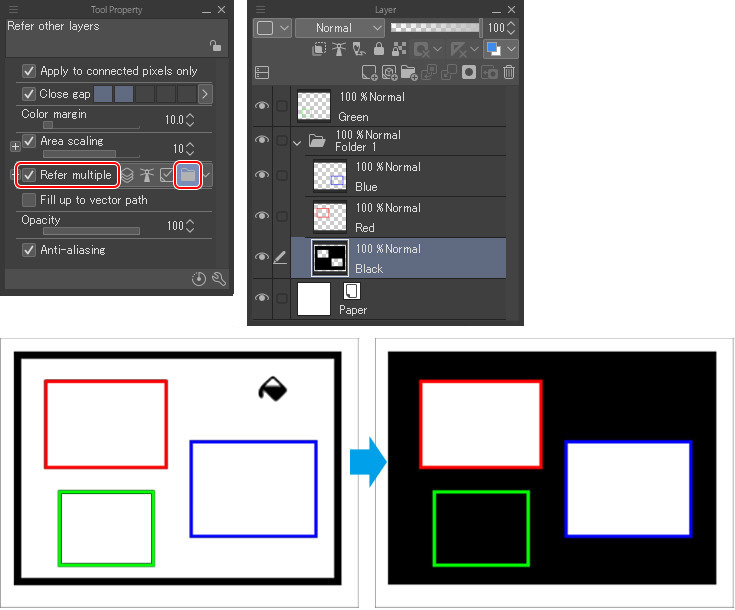Open the Tool Property panel menu

coord(13,9)
